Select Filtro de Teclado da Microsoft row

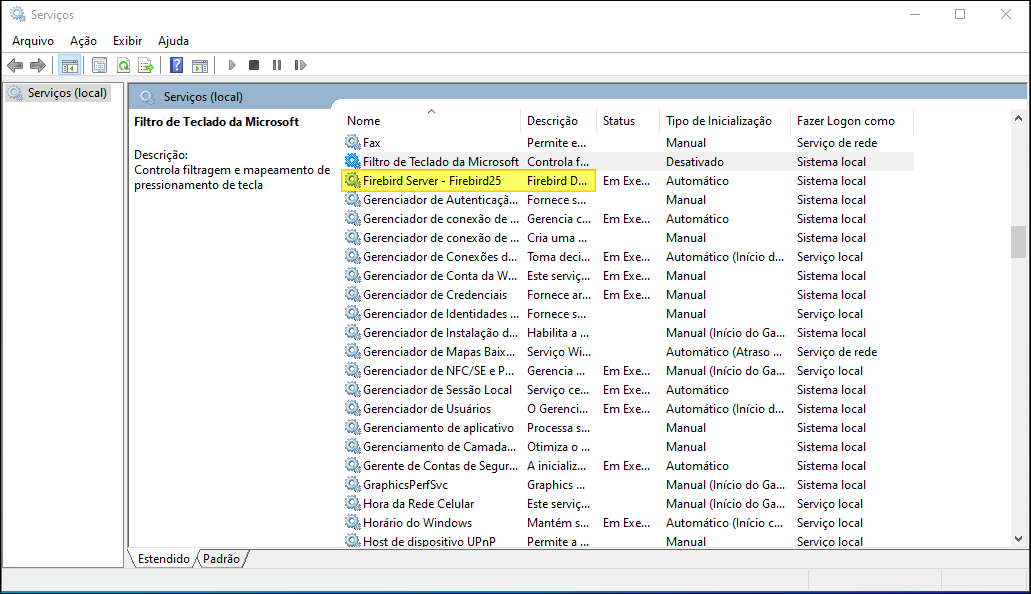pyautogui.click(x=628, y=161)
